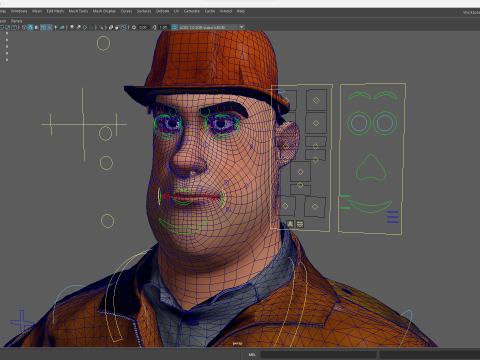Screen dimensions: 480x360
Task: Select the yellow cross-shaped slider control
Action: 84,124
